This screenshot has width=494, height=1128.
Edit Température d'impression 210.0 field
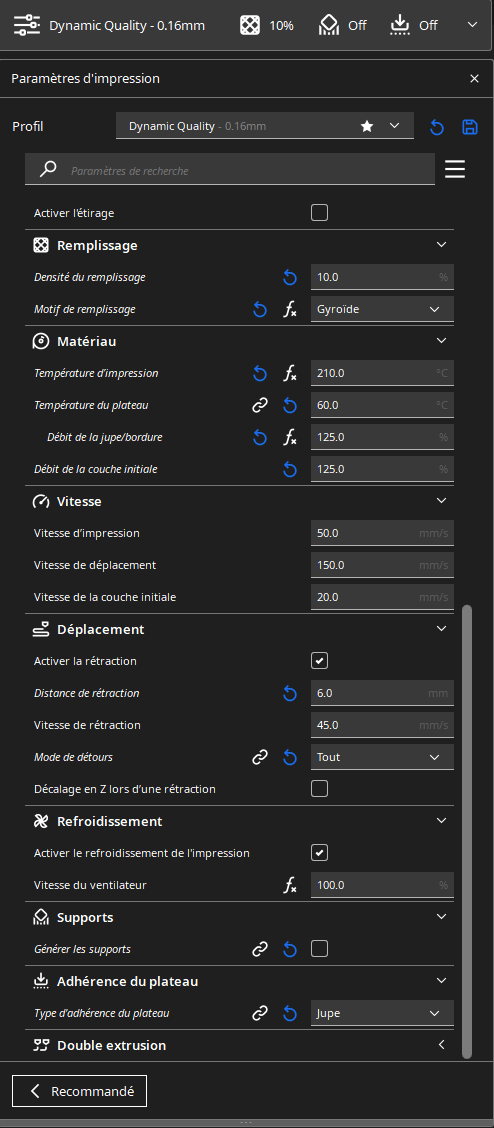[x=382, y=373]
